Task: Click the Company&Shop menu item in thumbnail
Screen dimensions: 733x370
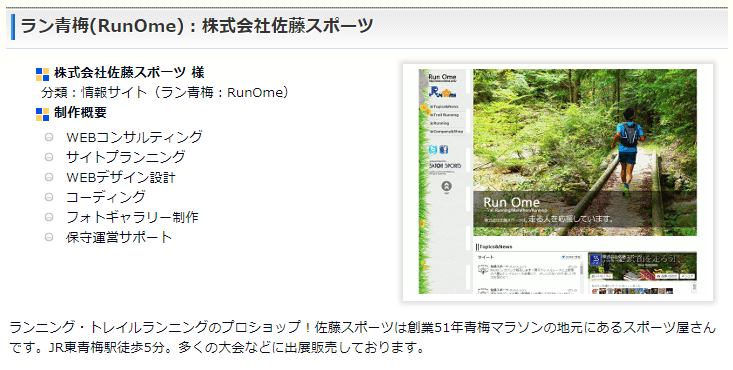Action: pos(446,131)
